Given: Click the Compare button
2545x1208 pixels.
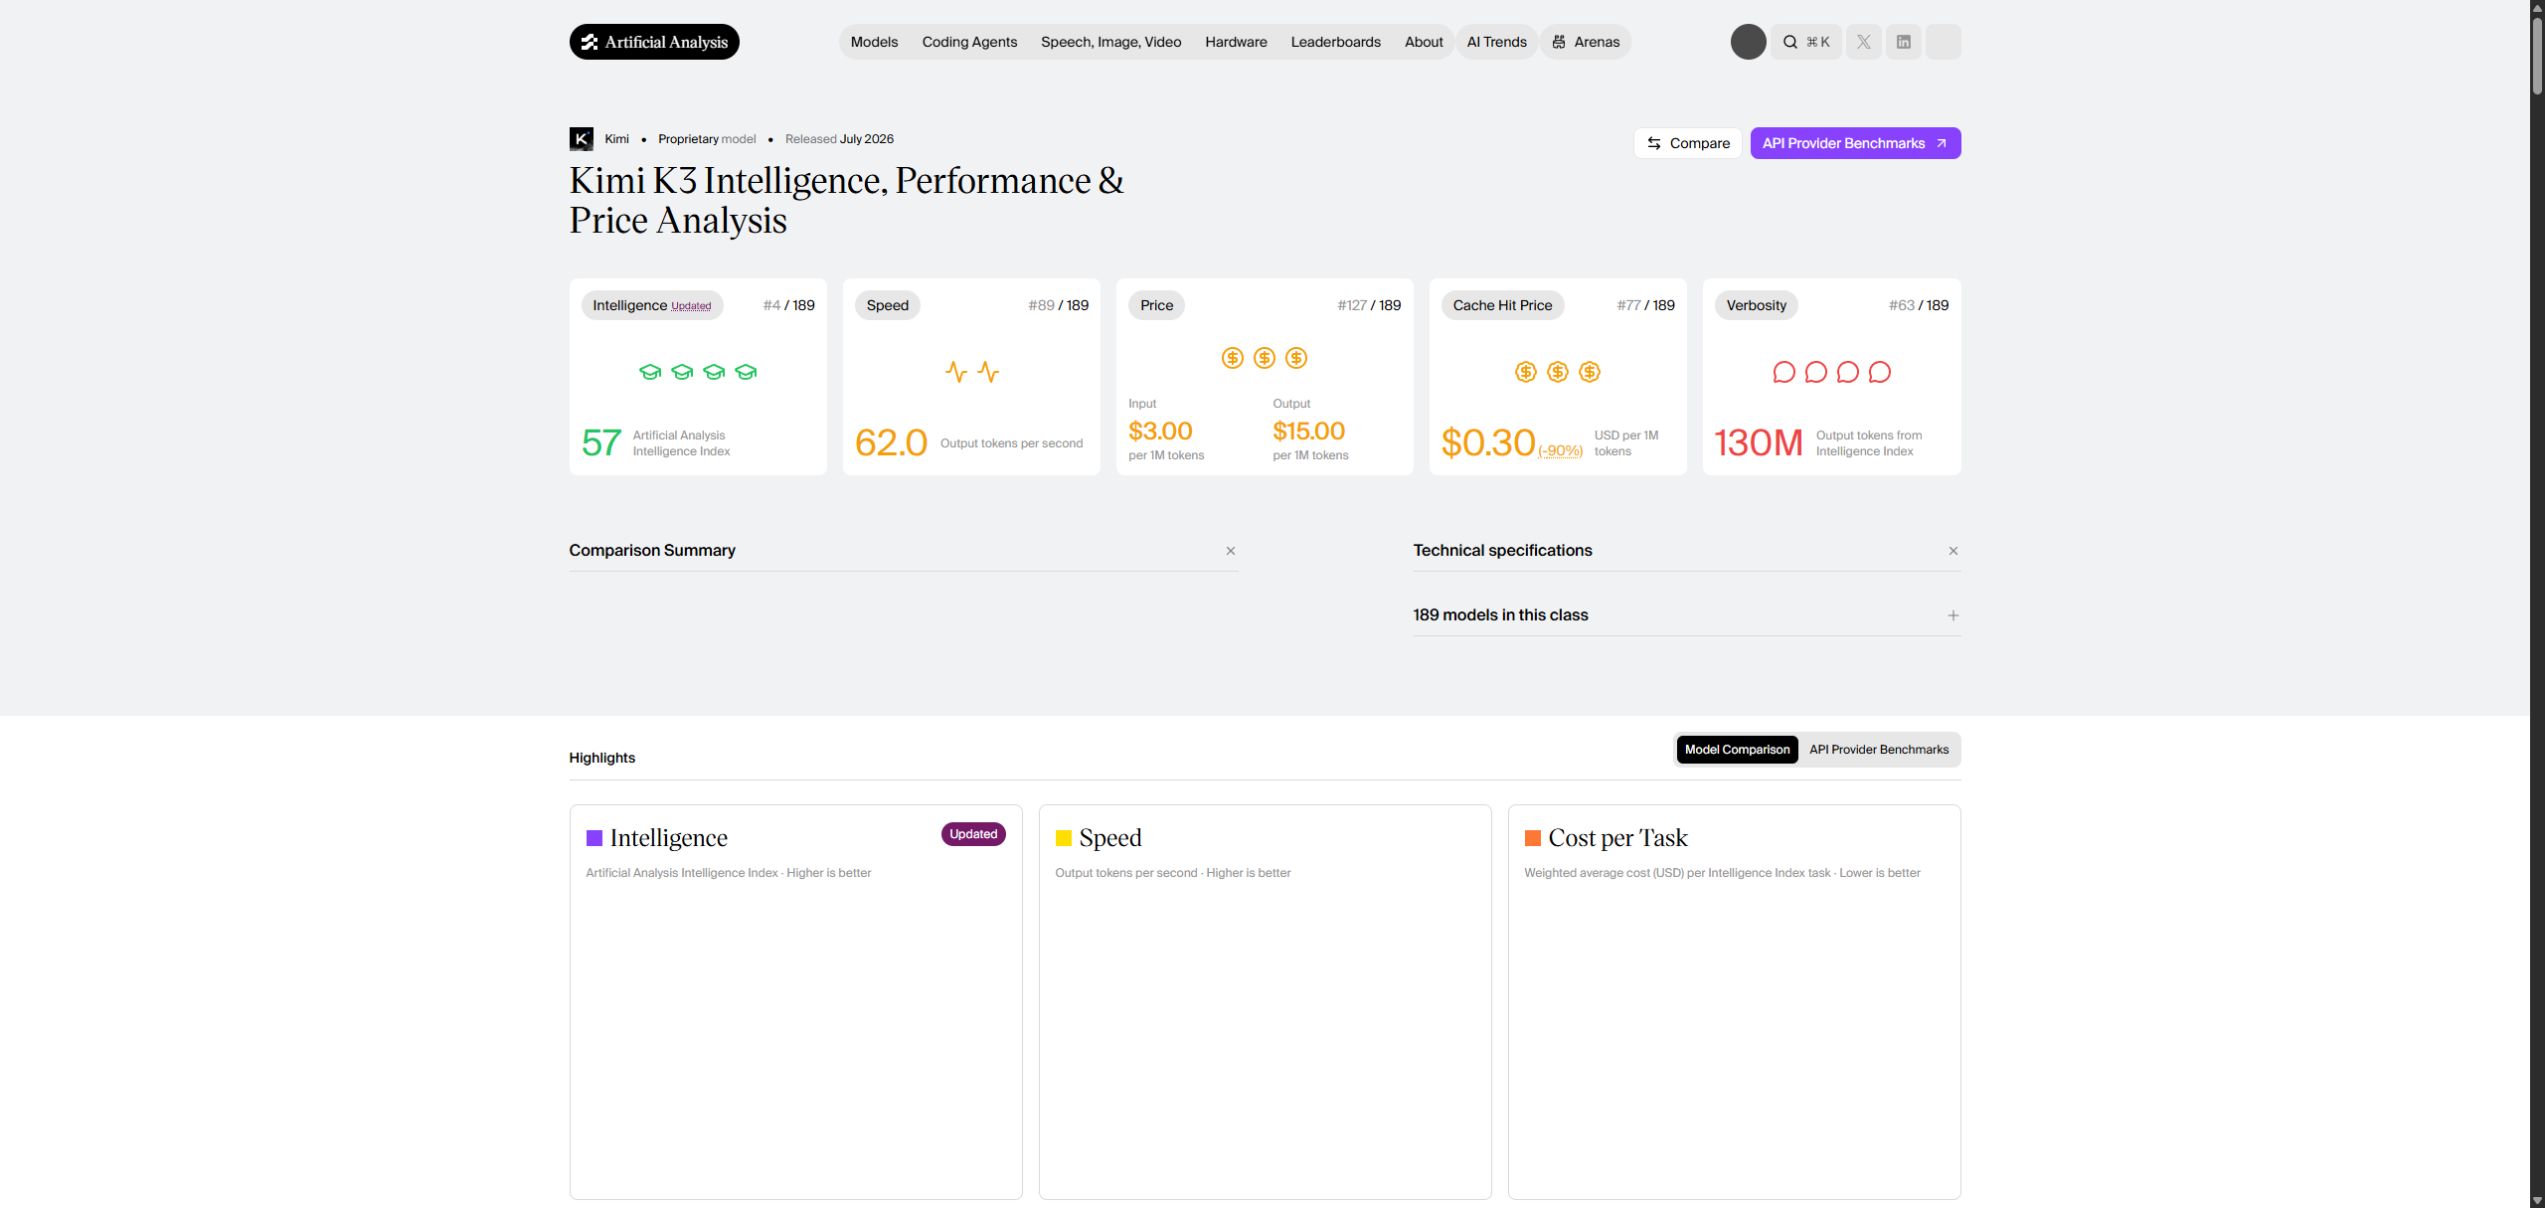Looking at the screenshot, I should (1687, 143).
